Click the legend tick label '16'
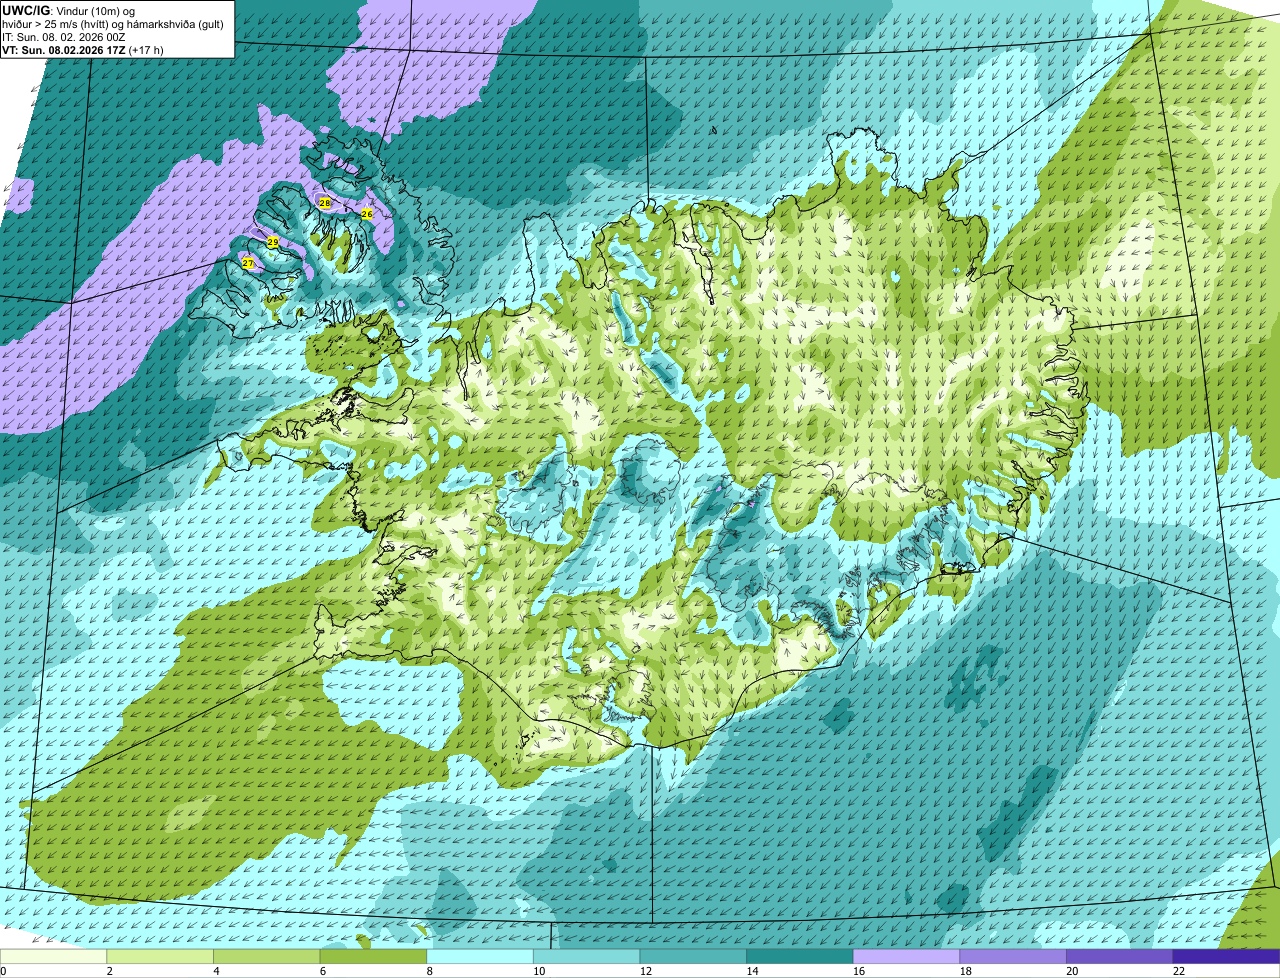Image resolution: width=1280 pixels, height=978 pixels. (858, 970)
